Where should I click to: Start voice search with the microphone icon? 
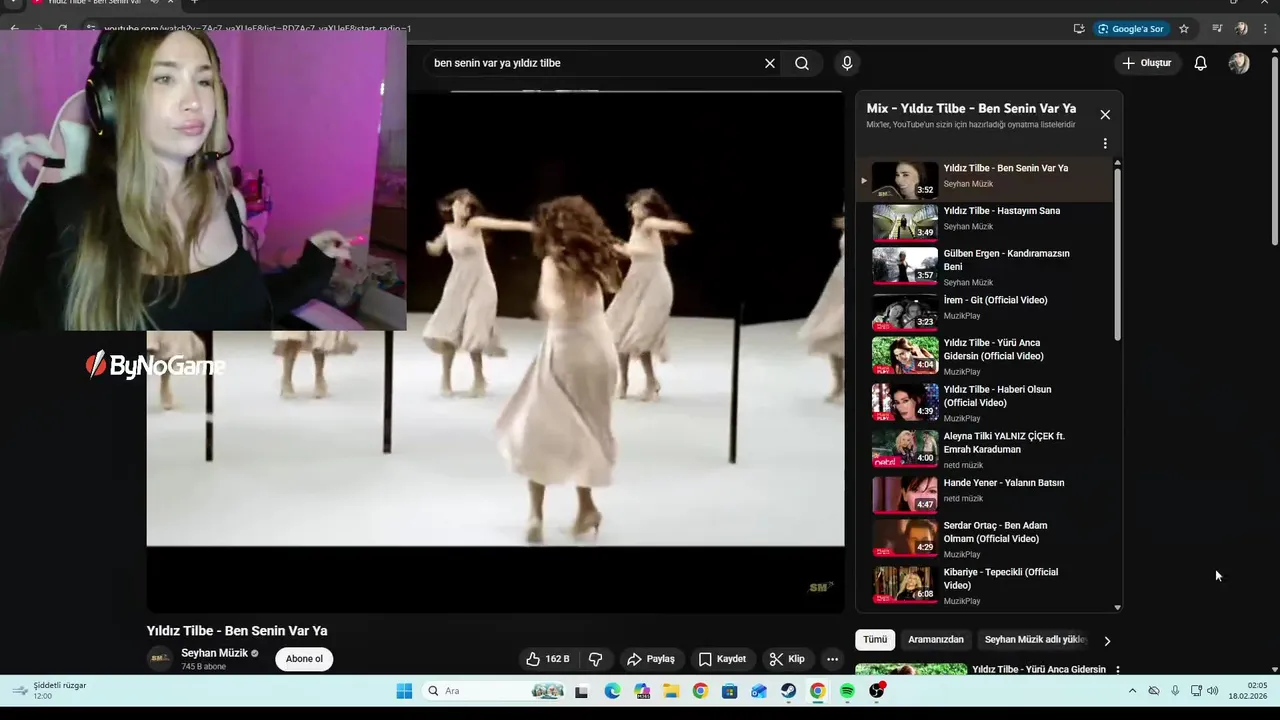click(847, 63)
